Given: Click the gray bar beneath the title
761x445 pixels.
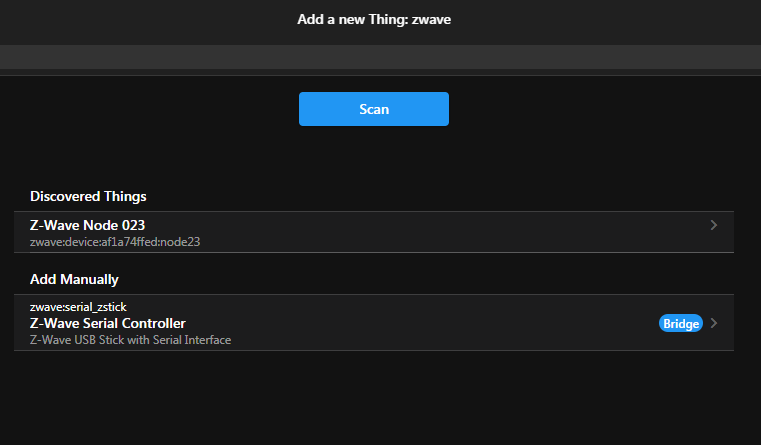Looking at the screenshot, I should [x=380, y=58].
